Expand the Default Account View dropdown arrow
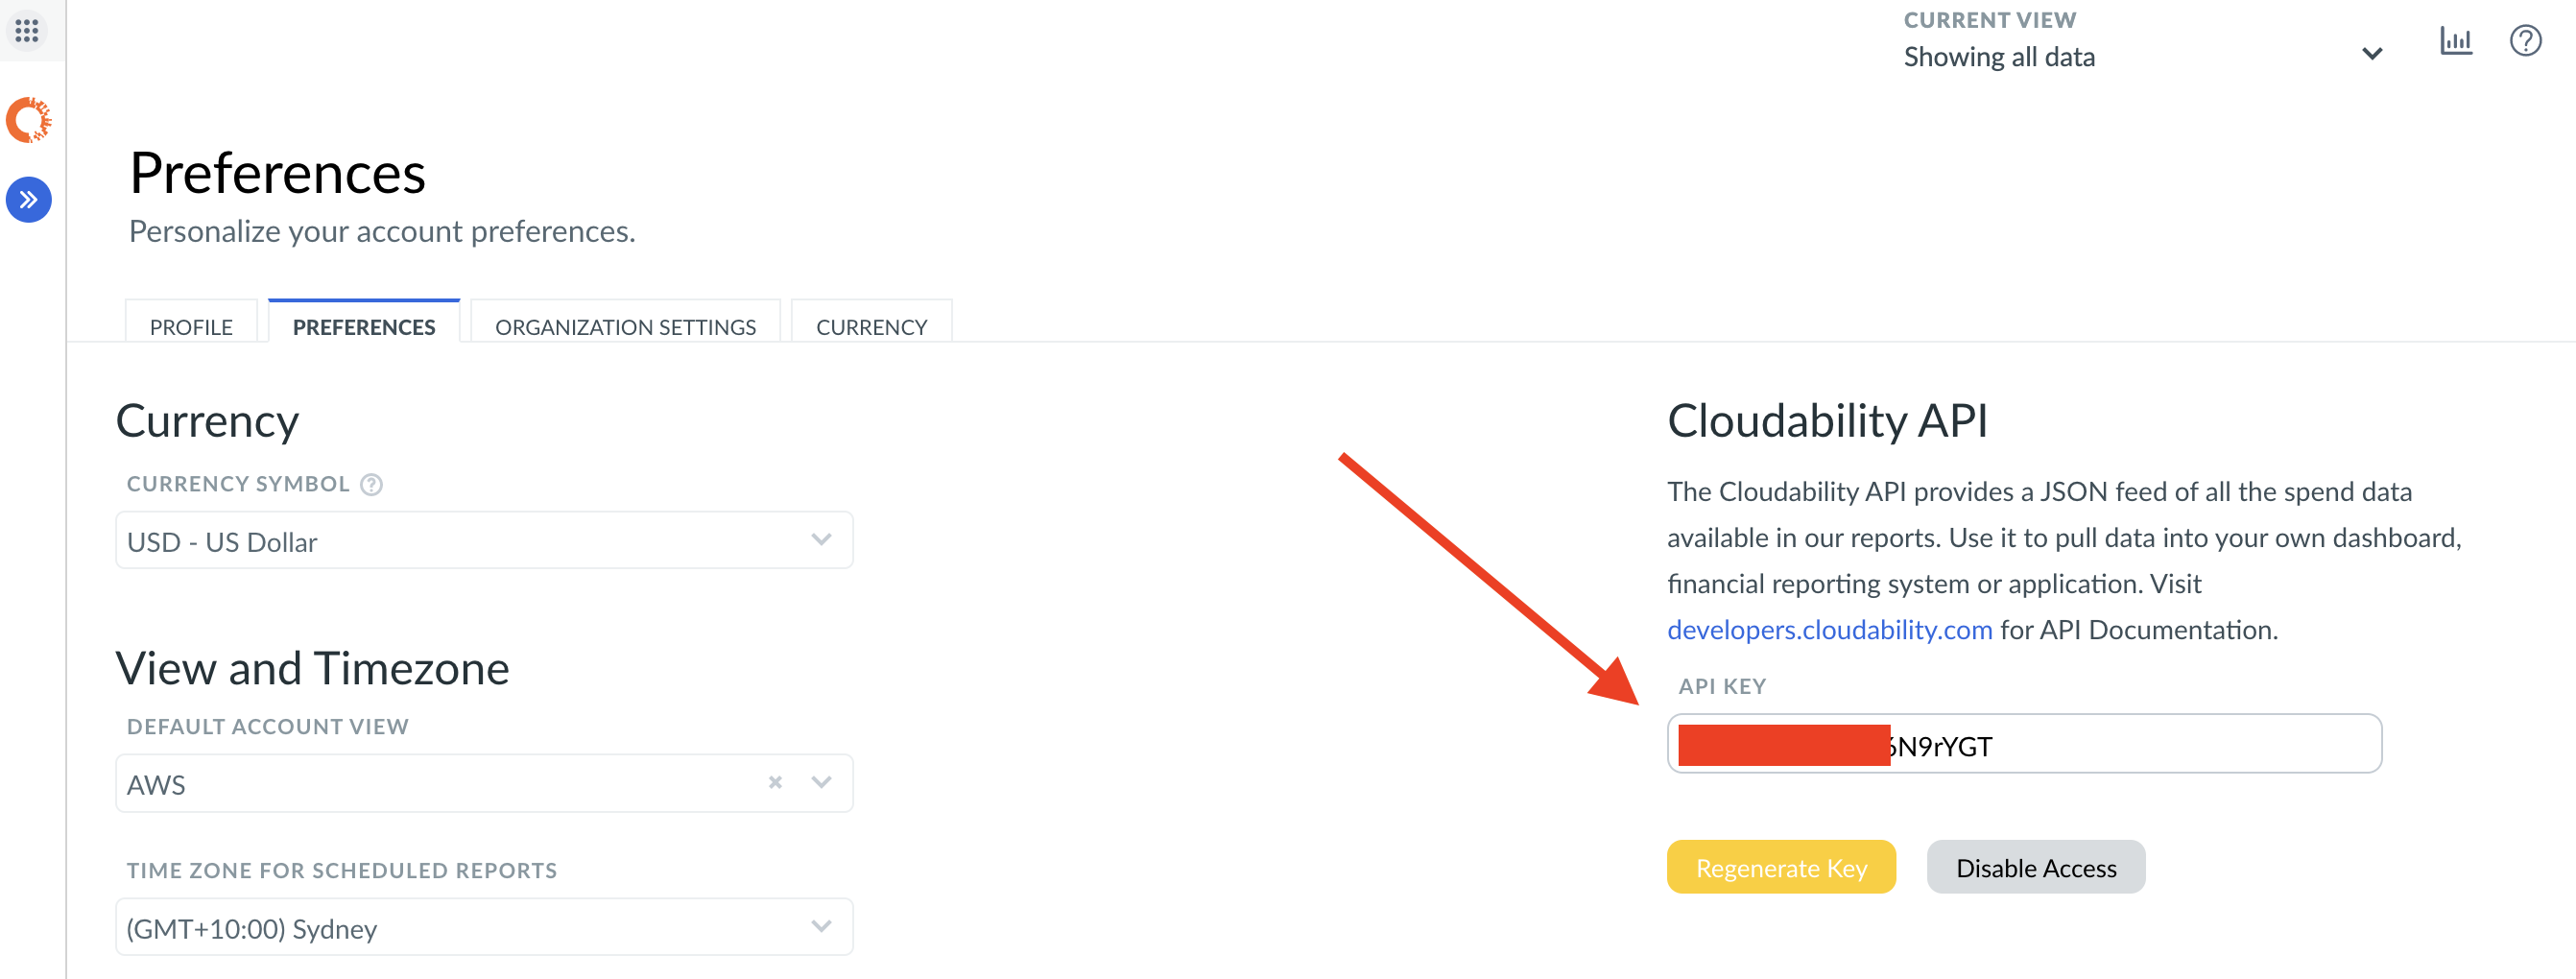The width and height of the screenshot is (2576, 979). click(x=821, y=783)
